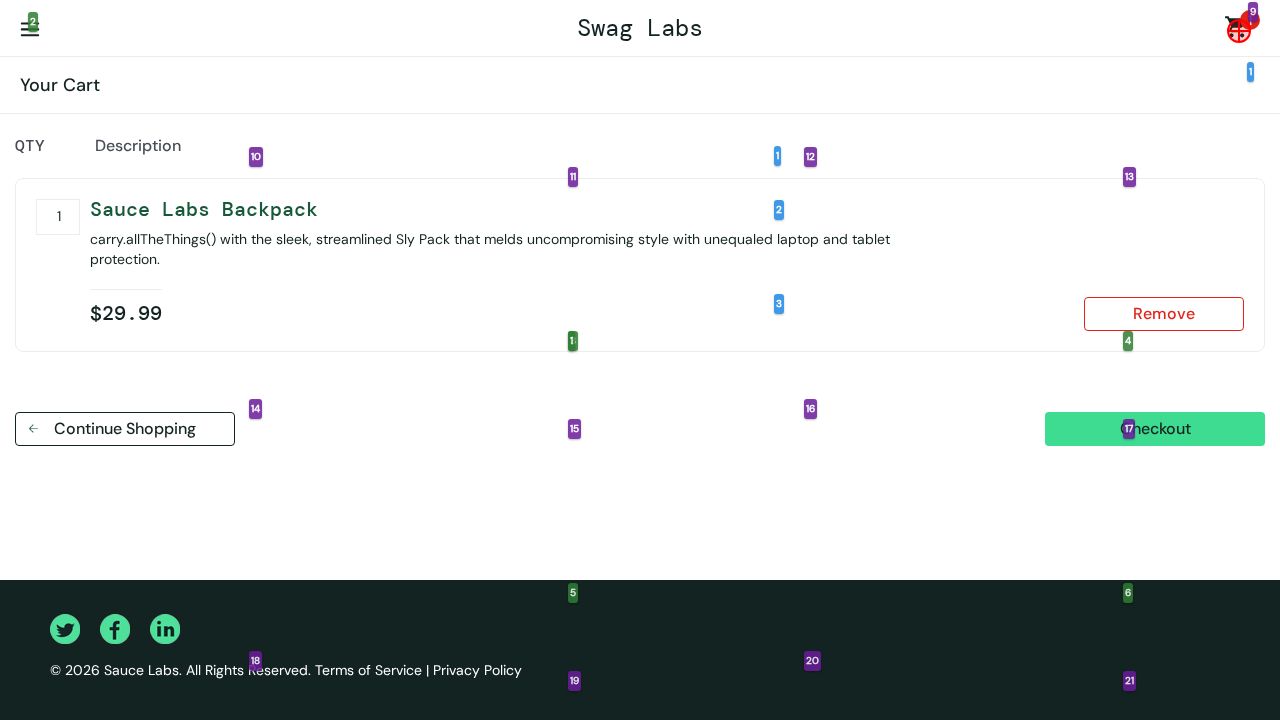1280x720 pixels.
Task: Click the green marker badge numbered 4
Action: click(x=1128, y=341)
